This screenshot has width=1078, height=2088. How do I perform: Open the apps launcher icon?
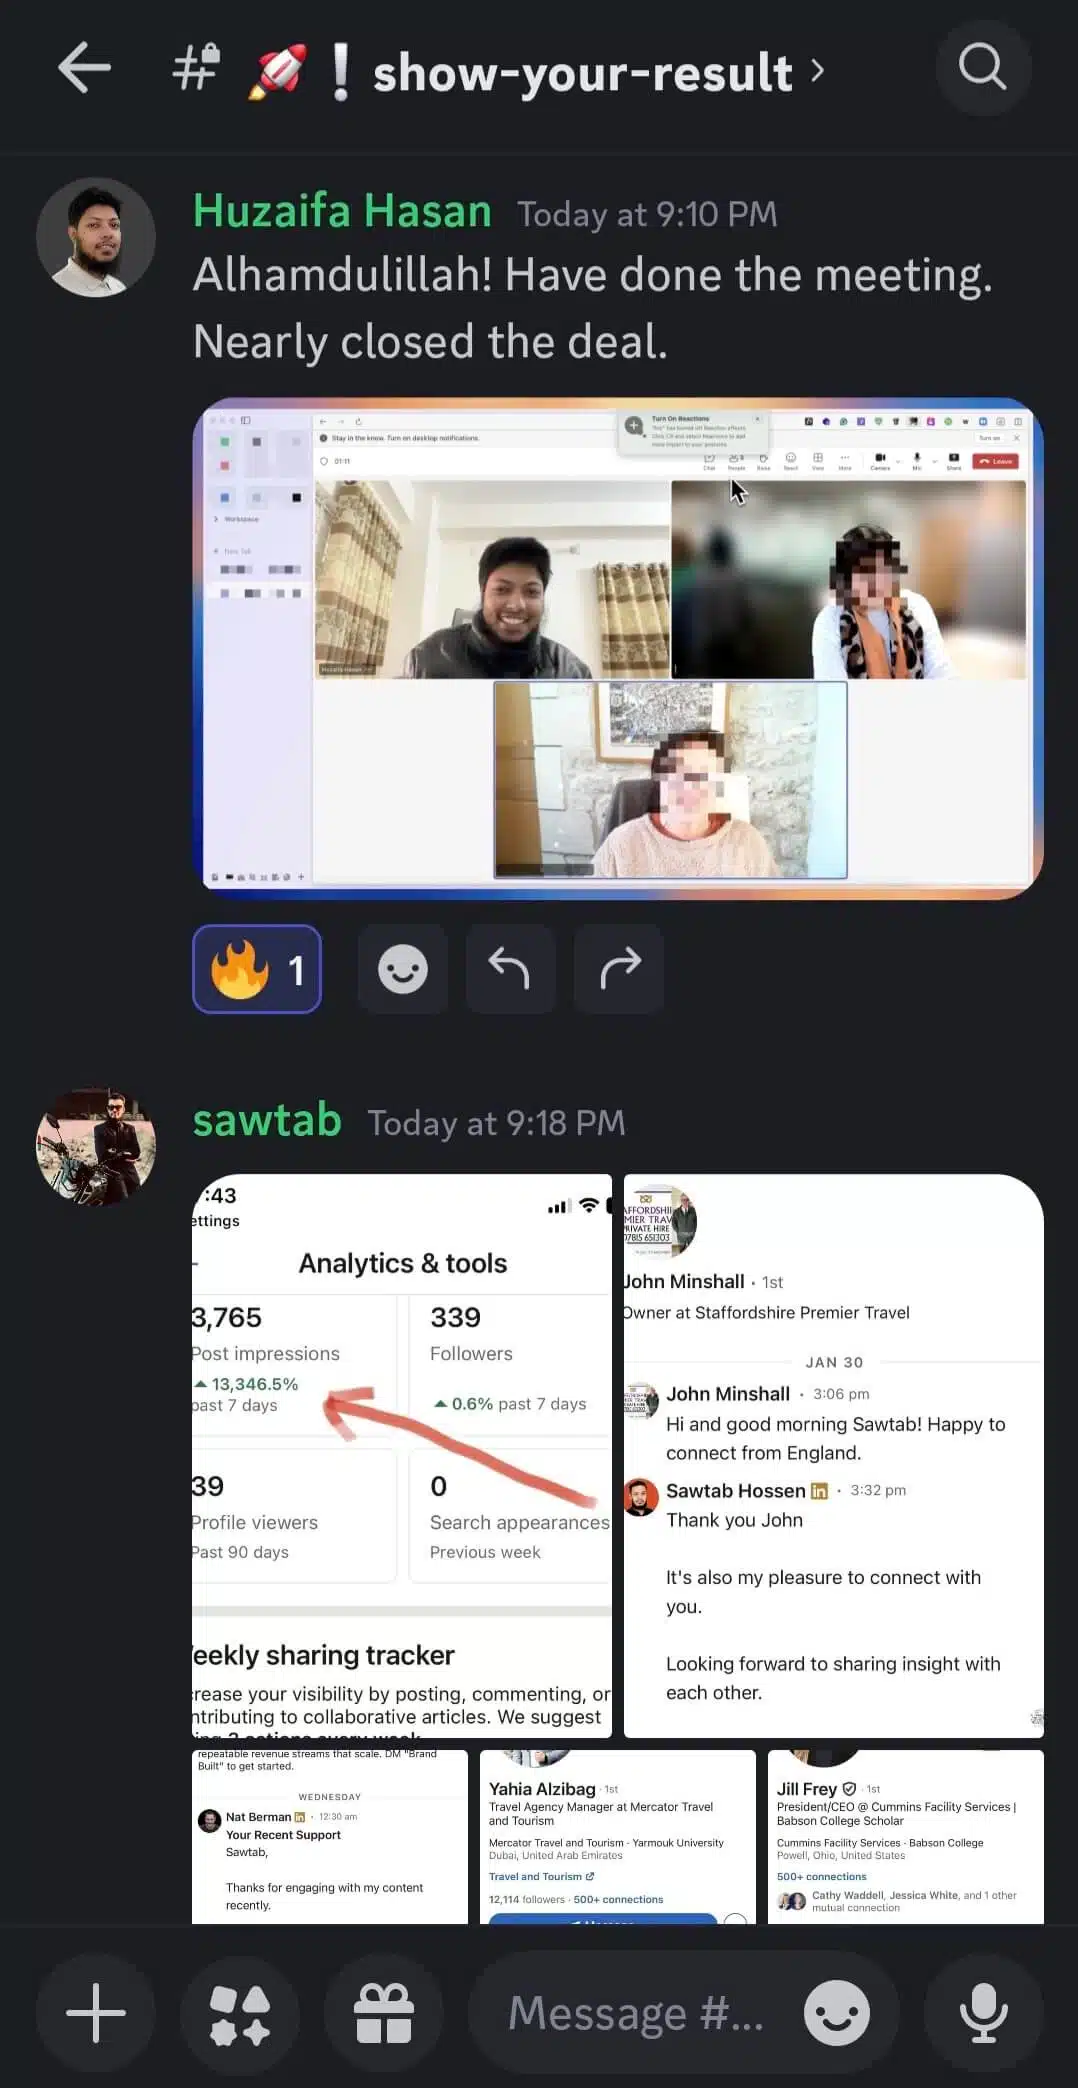pyautogui.click(x=240, y=2012)
